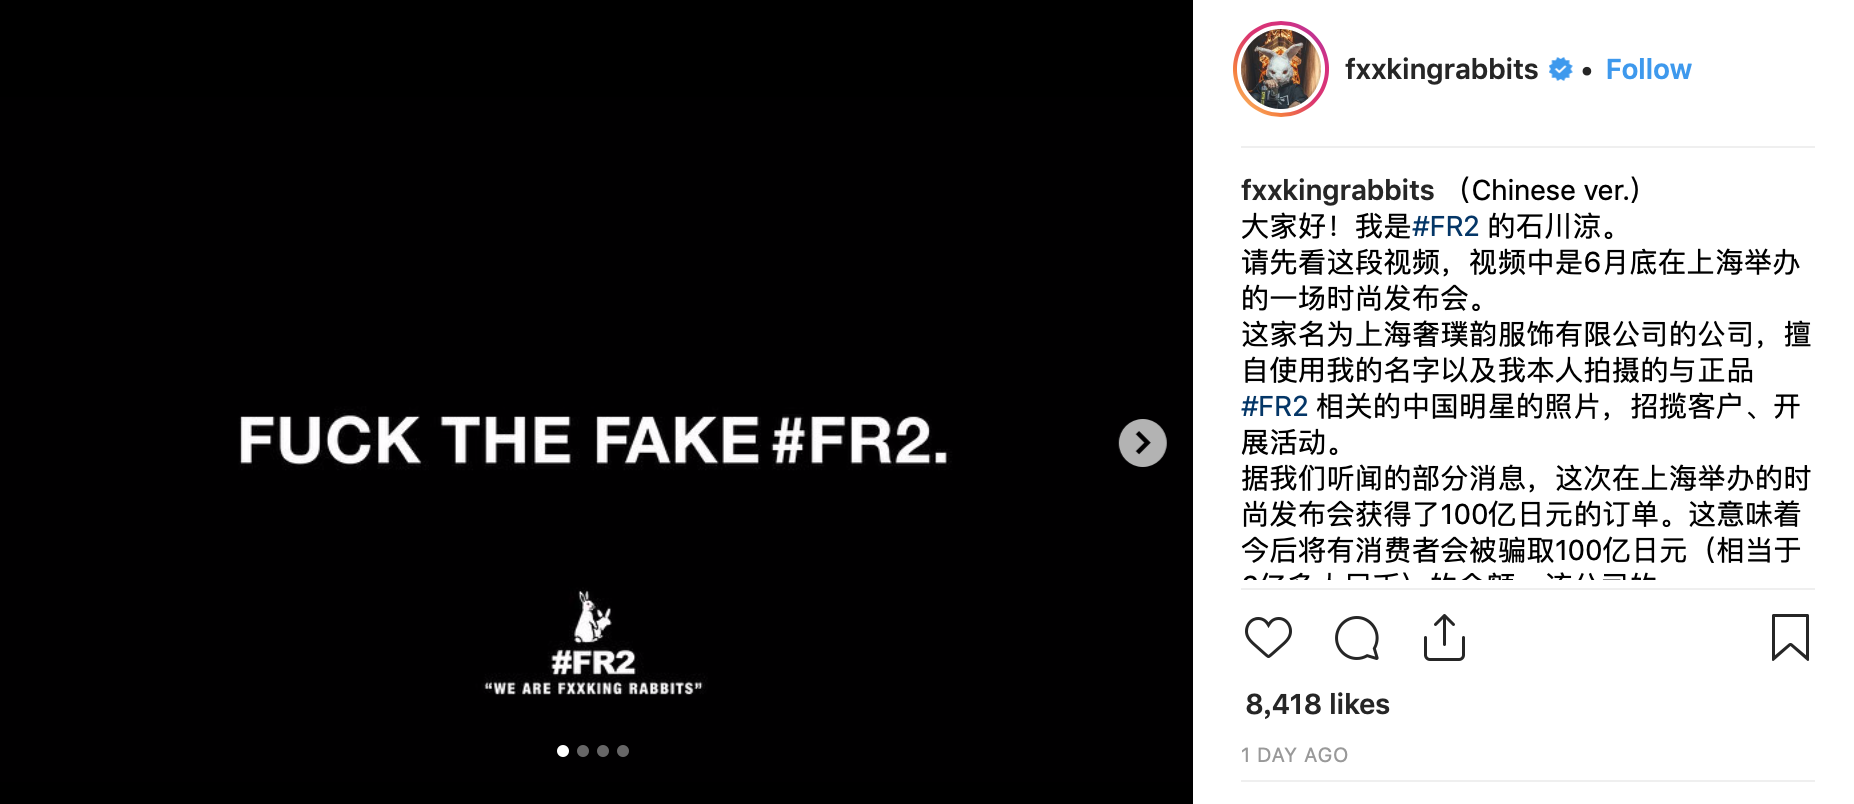Open the fxxkingrabbits profile picture story
This screenshot has height=804, width=1854.
click(x=1281, y=69)
